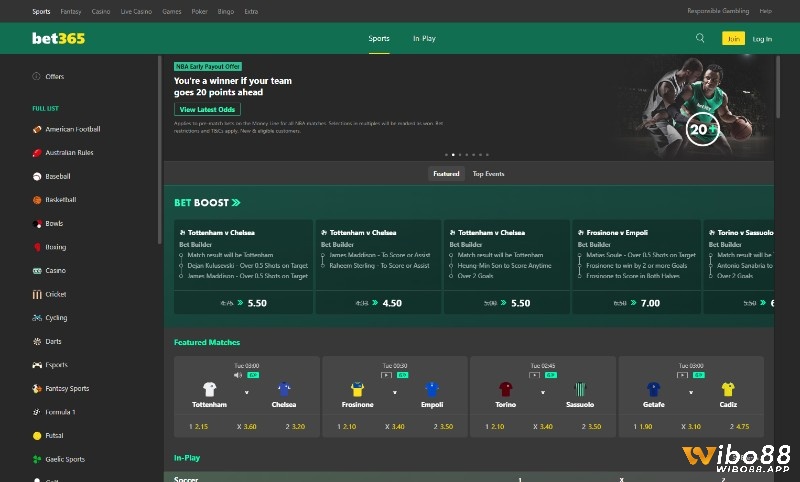
Task: Select the Gaelic Sports icon
Action: [37, 459]
